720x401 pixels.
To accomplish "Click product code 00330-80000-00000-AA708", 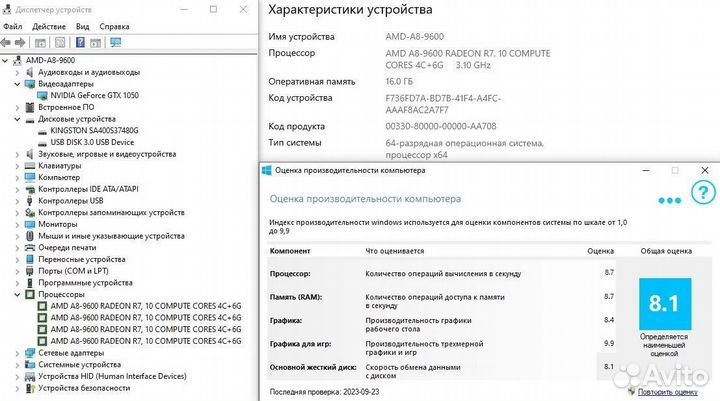I will click(x=441, y=126).
